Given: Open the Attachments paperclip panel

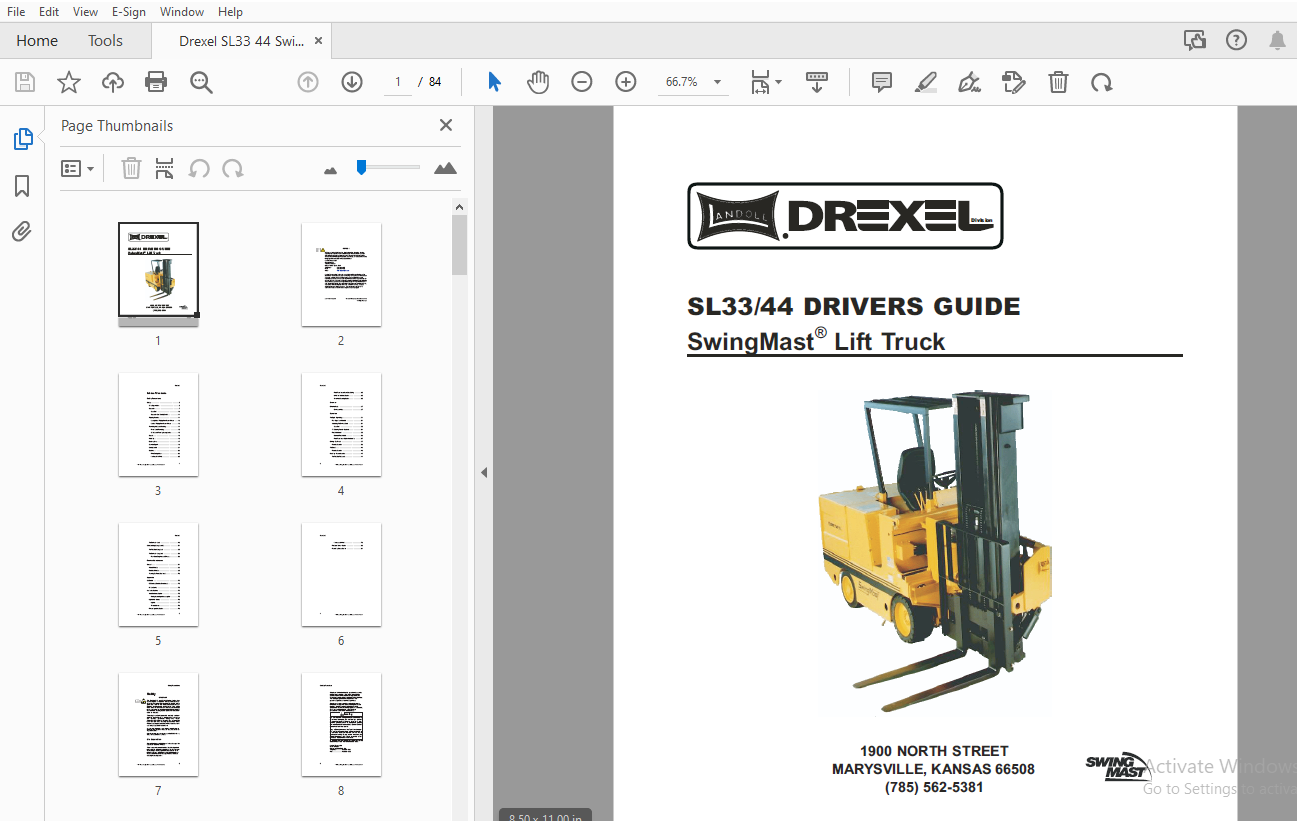Looking at the screenshot, I should [22, 232].
